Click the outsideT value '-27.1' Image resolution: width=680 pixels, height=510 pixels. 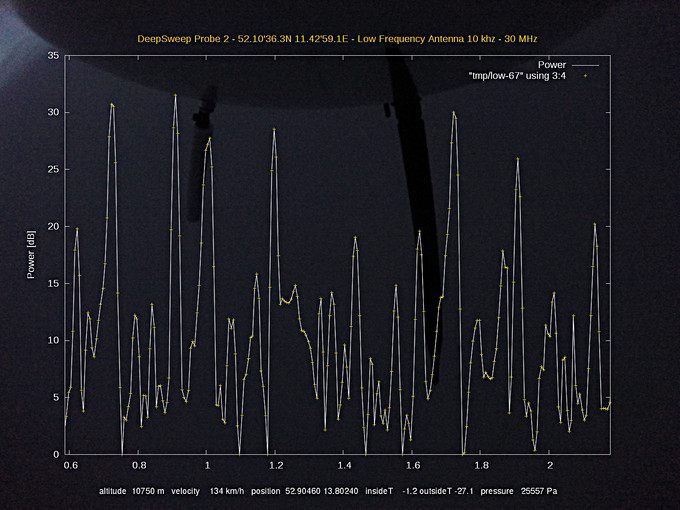tap(464, 491)
